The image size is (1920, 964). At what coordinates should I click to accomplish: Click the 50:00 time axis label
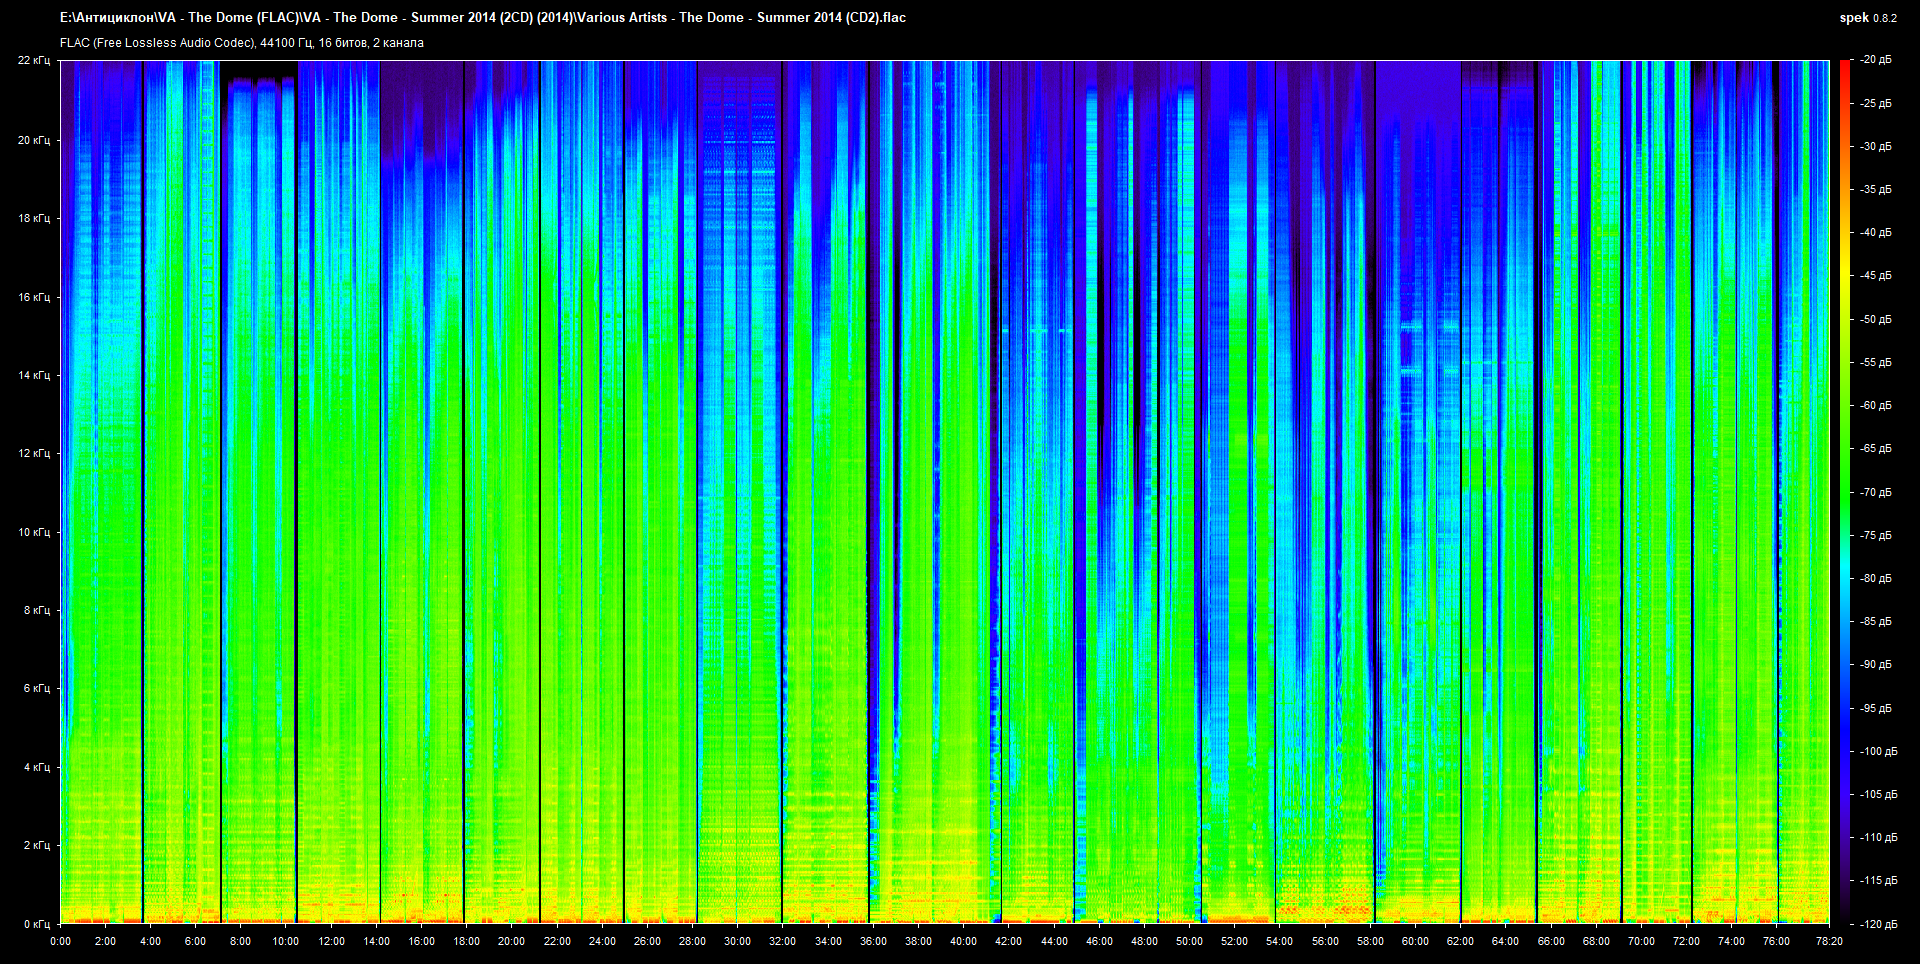pos(1189,941)
